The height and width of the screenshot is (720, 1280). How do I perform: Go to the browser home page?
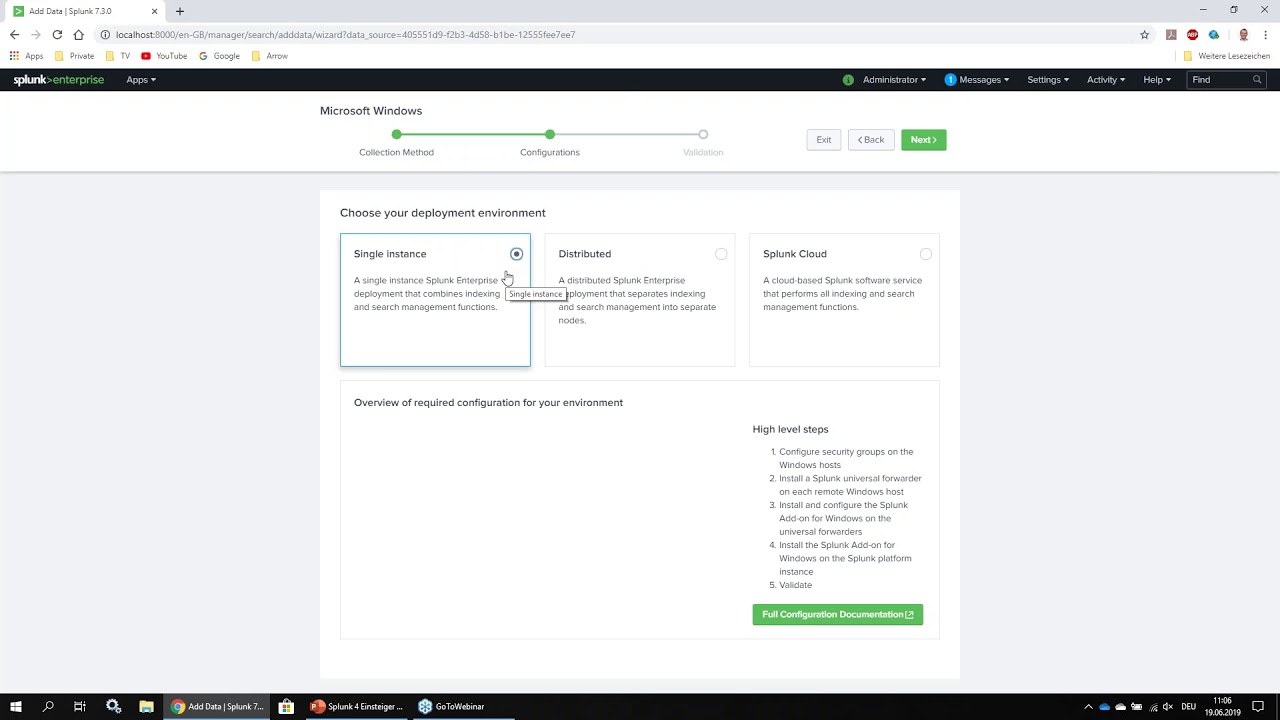pos(79,35)
